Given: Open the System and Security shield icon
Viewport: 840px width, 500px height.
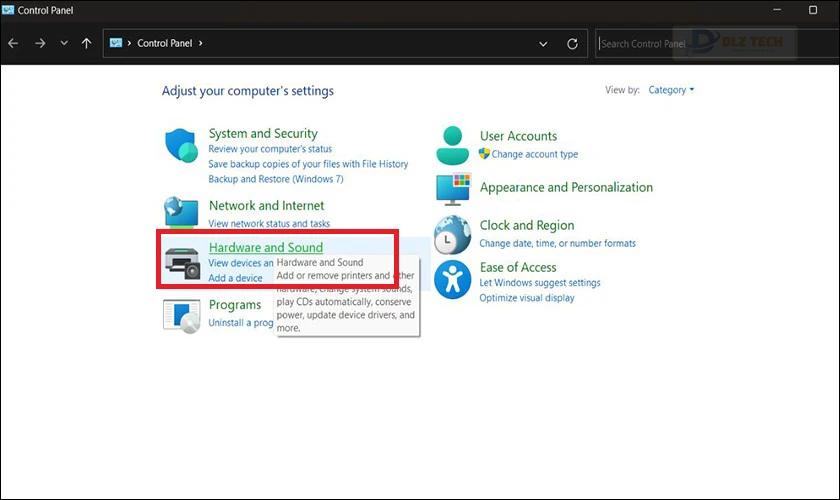Looking at the screenshot, I should 182,145.
